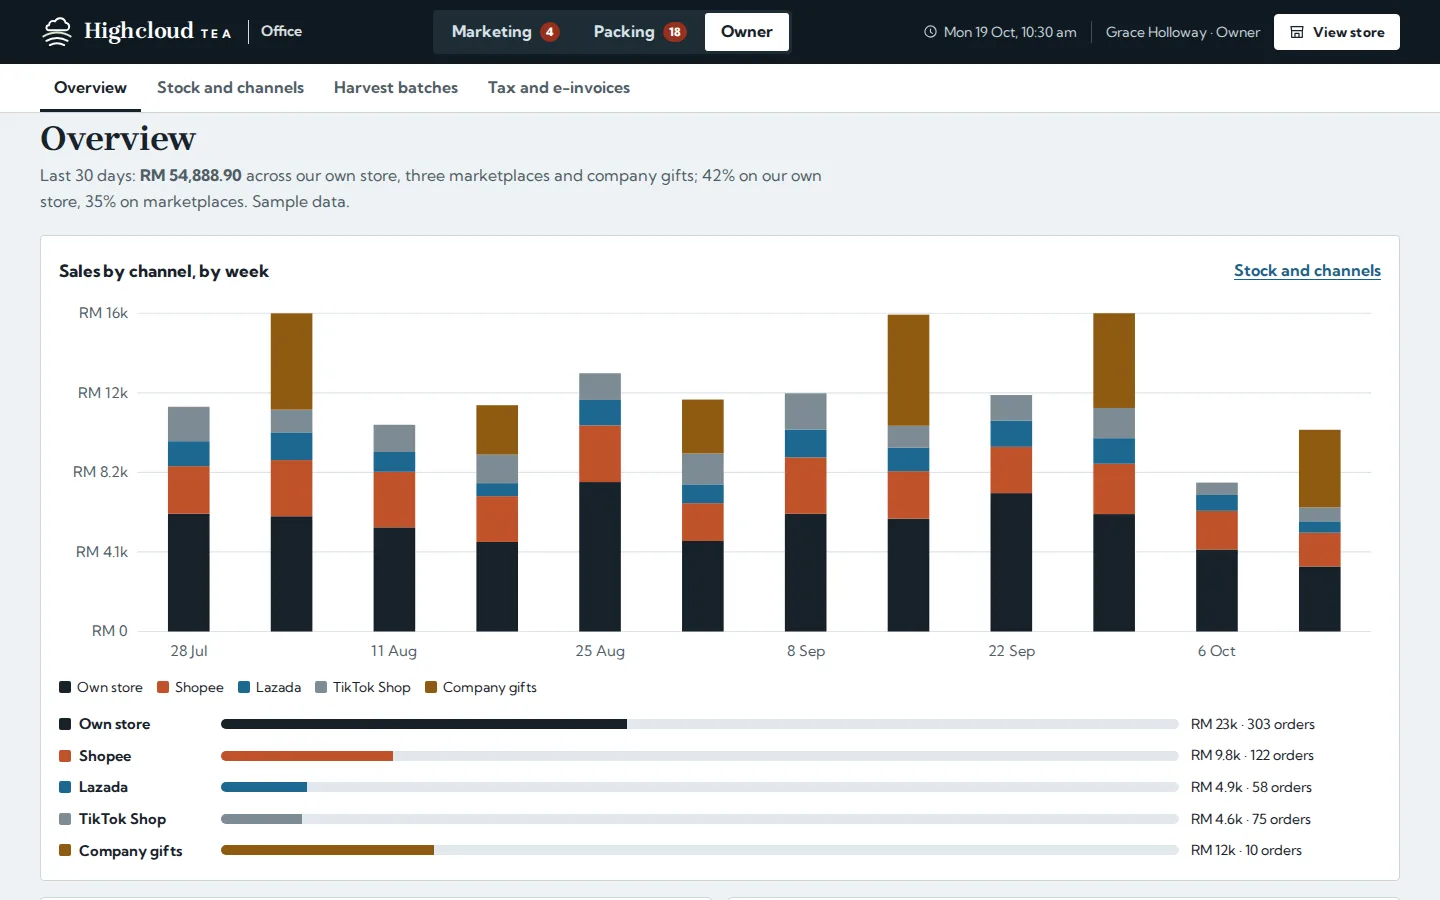The width and height of the screenshot is (1440, 900).
Task: Click the Company gifts progress bar
Action: [x=700, y=850]
